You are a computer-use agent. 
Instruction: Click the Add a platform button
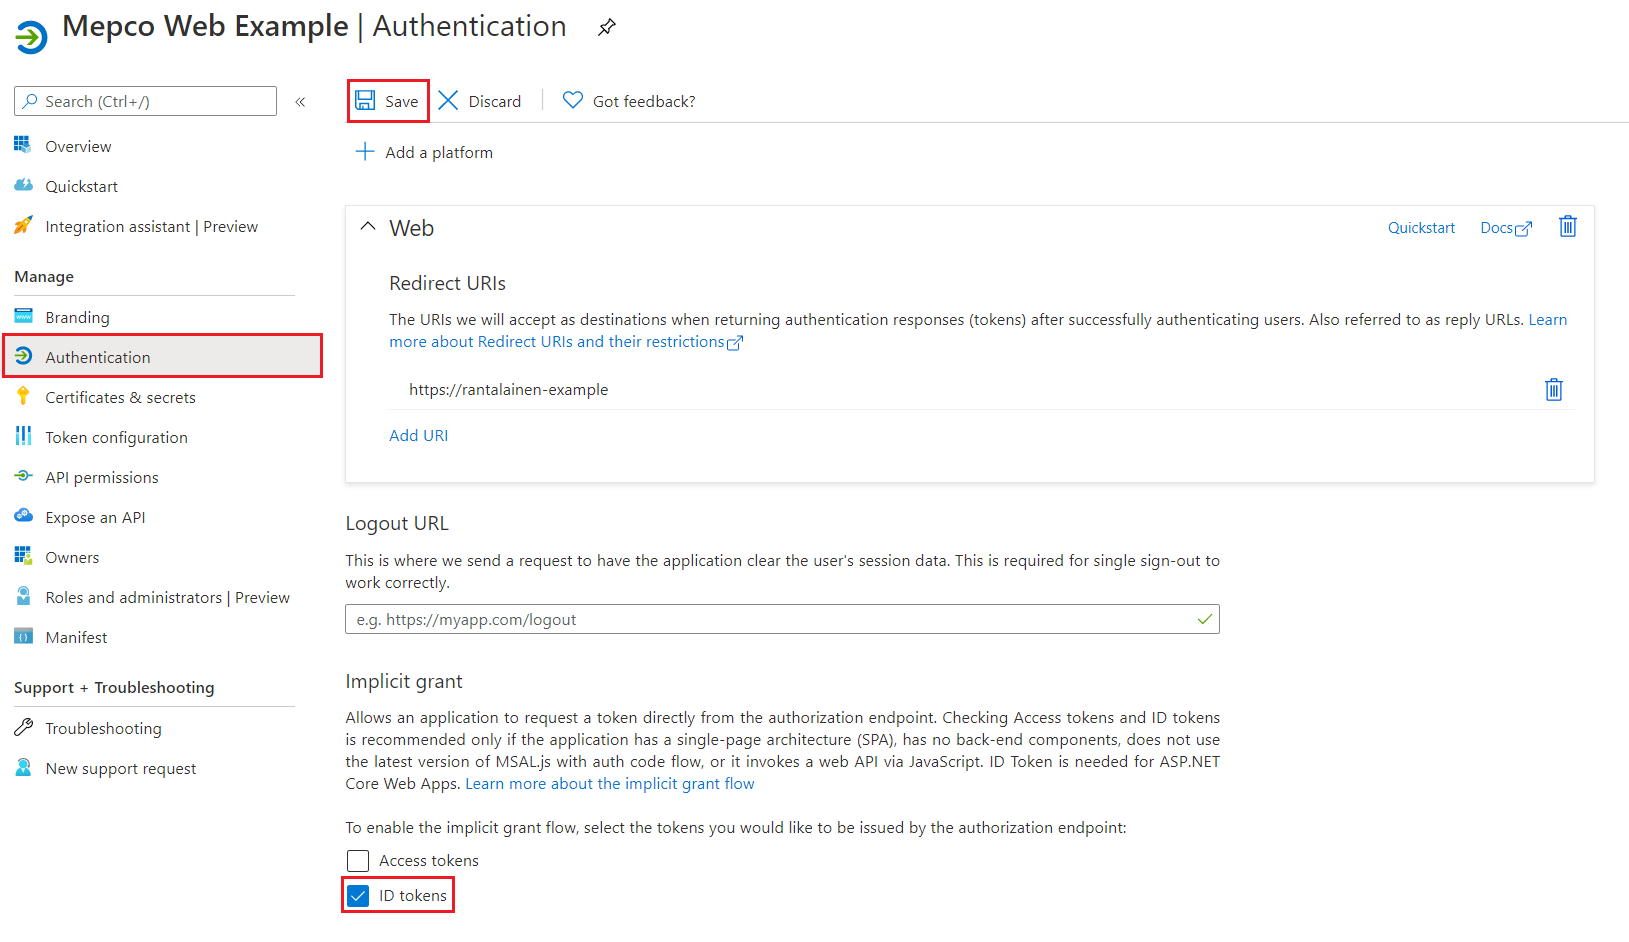tap(425, 152)
